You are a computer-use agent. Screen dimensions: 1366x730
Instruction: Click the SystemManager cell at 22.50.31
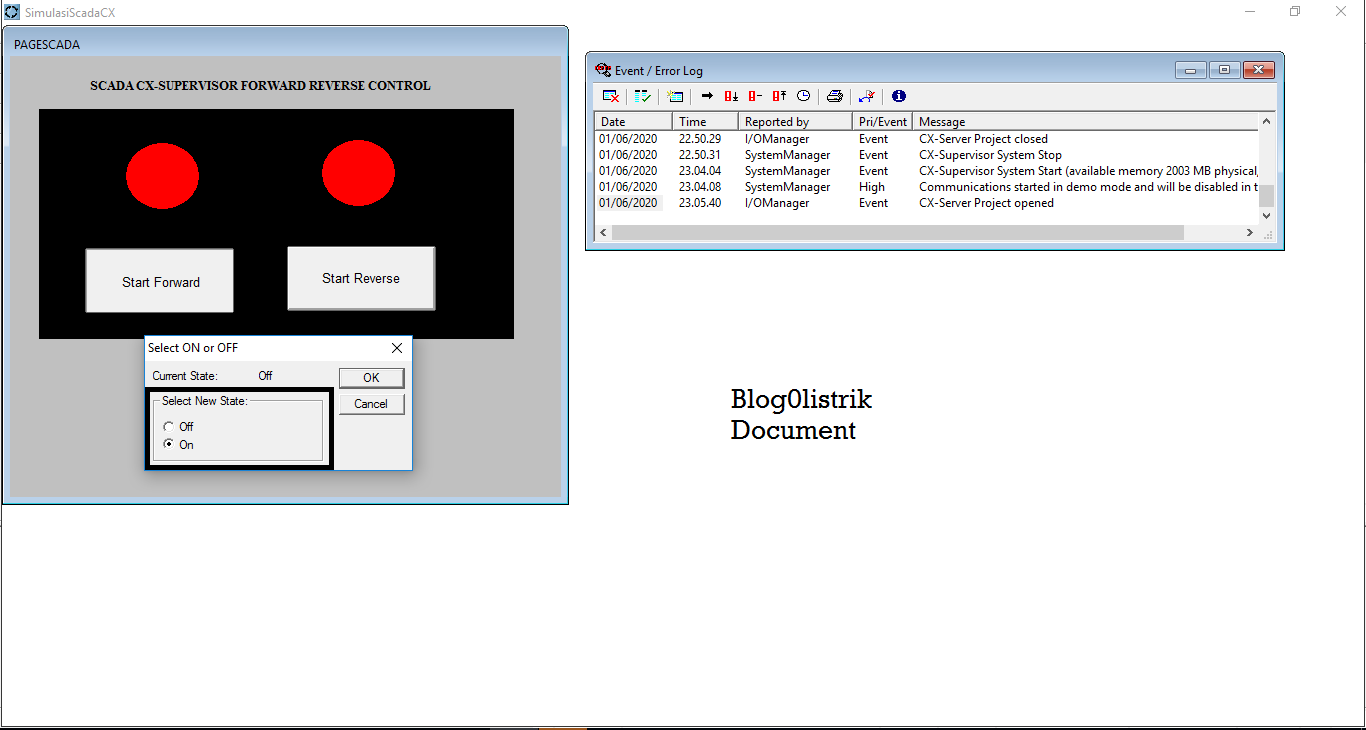click(x=787, y=155)
